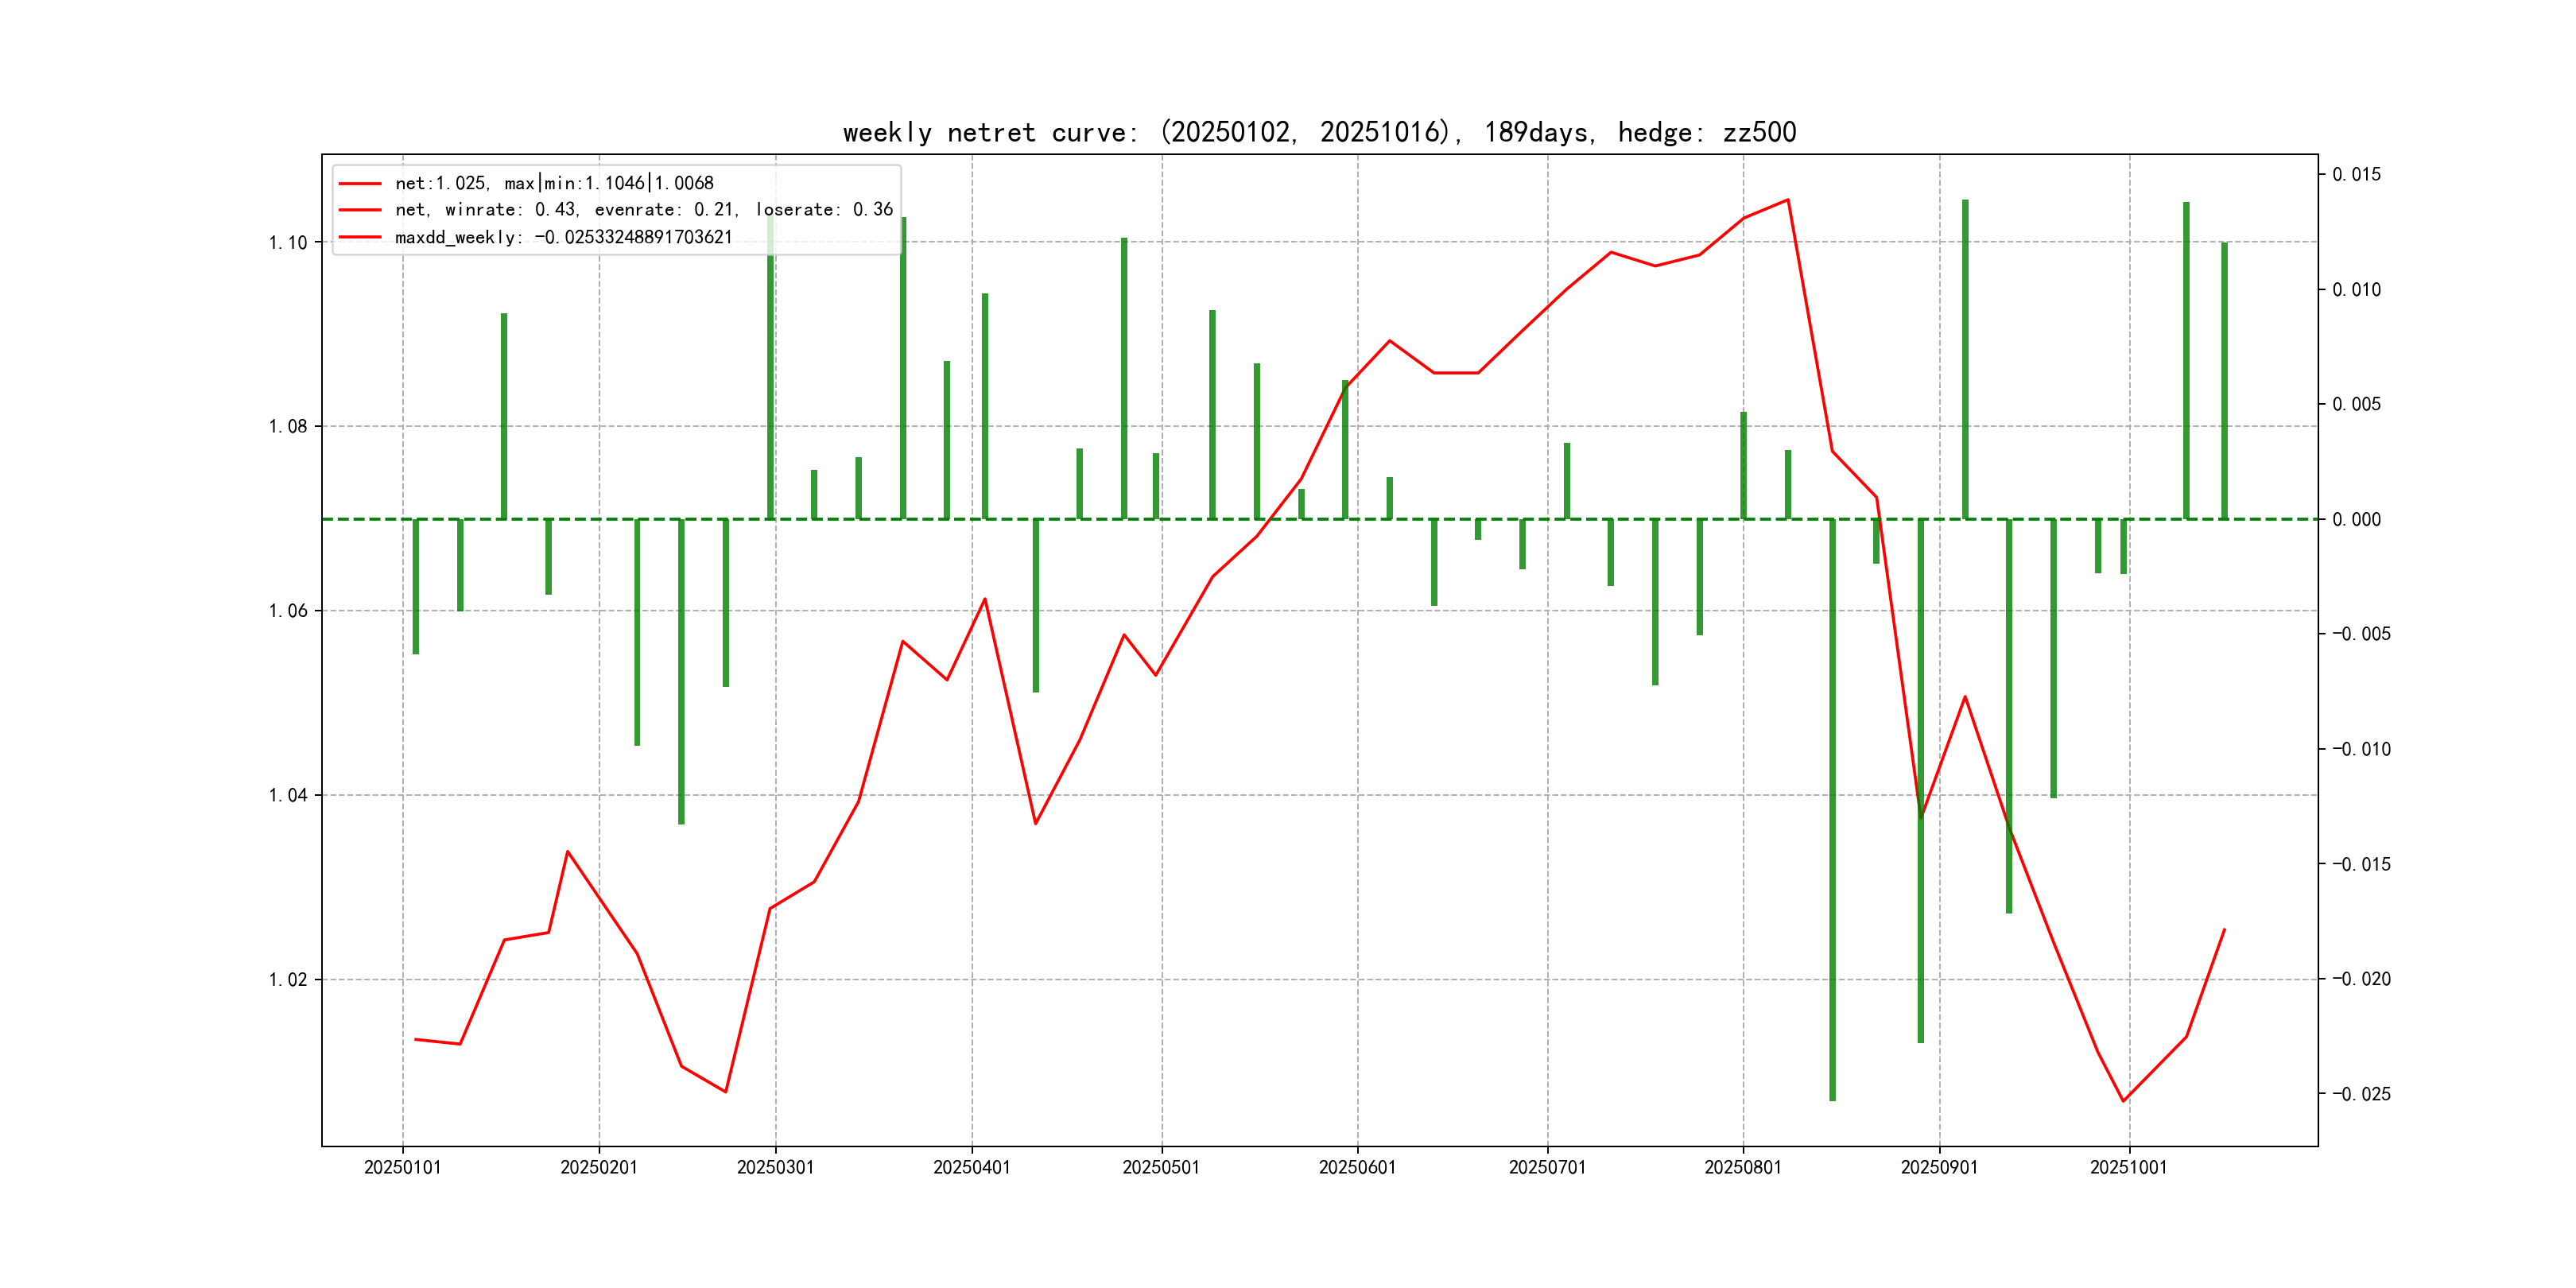Click the left y-axis label 1.02
The height and width of the screenshot is (1288, 2576).
tap(288, 980)
